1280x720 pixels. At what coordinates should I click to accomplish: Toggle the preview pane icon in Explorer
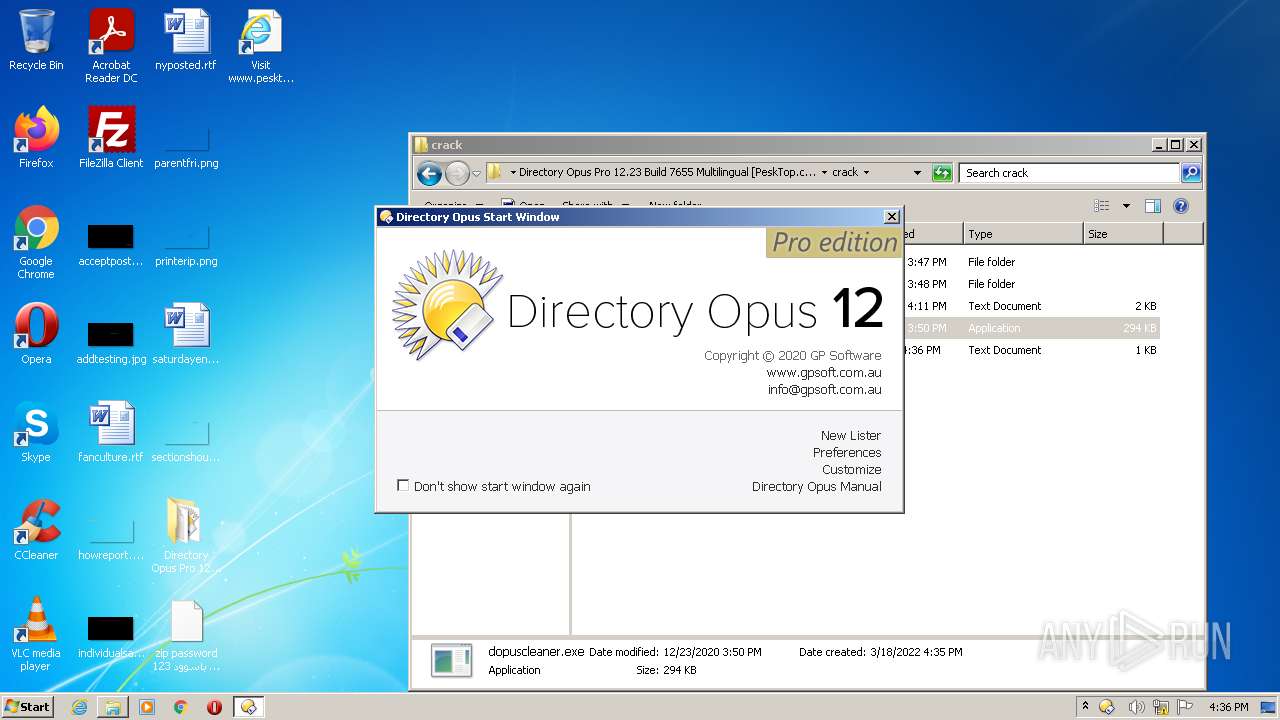(x=1152, y=206)
